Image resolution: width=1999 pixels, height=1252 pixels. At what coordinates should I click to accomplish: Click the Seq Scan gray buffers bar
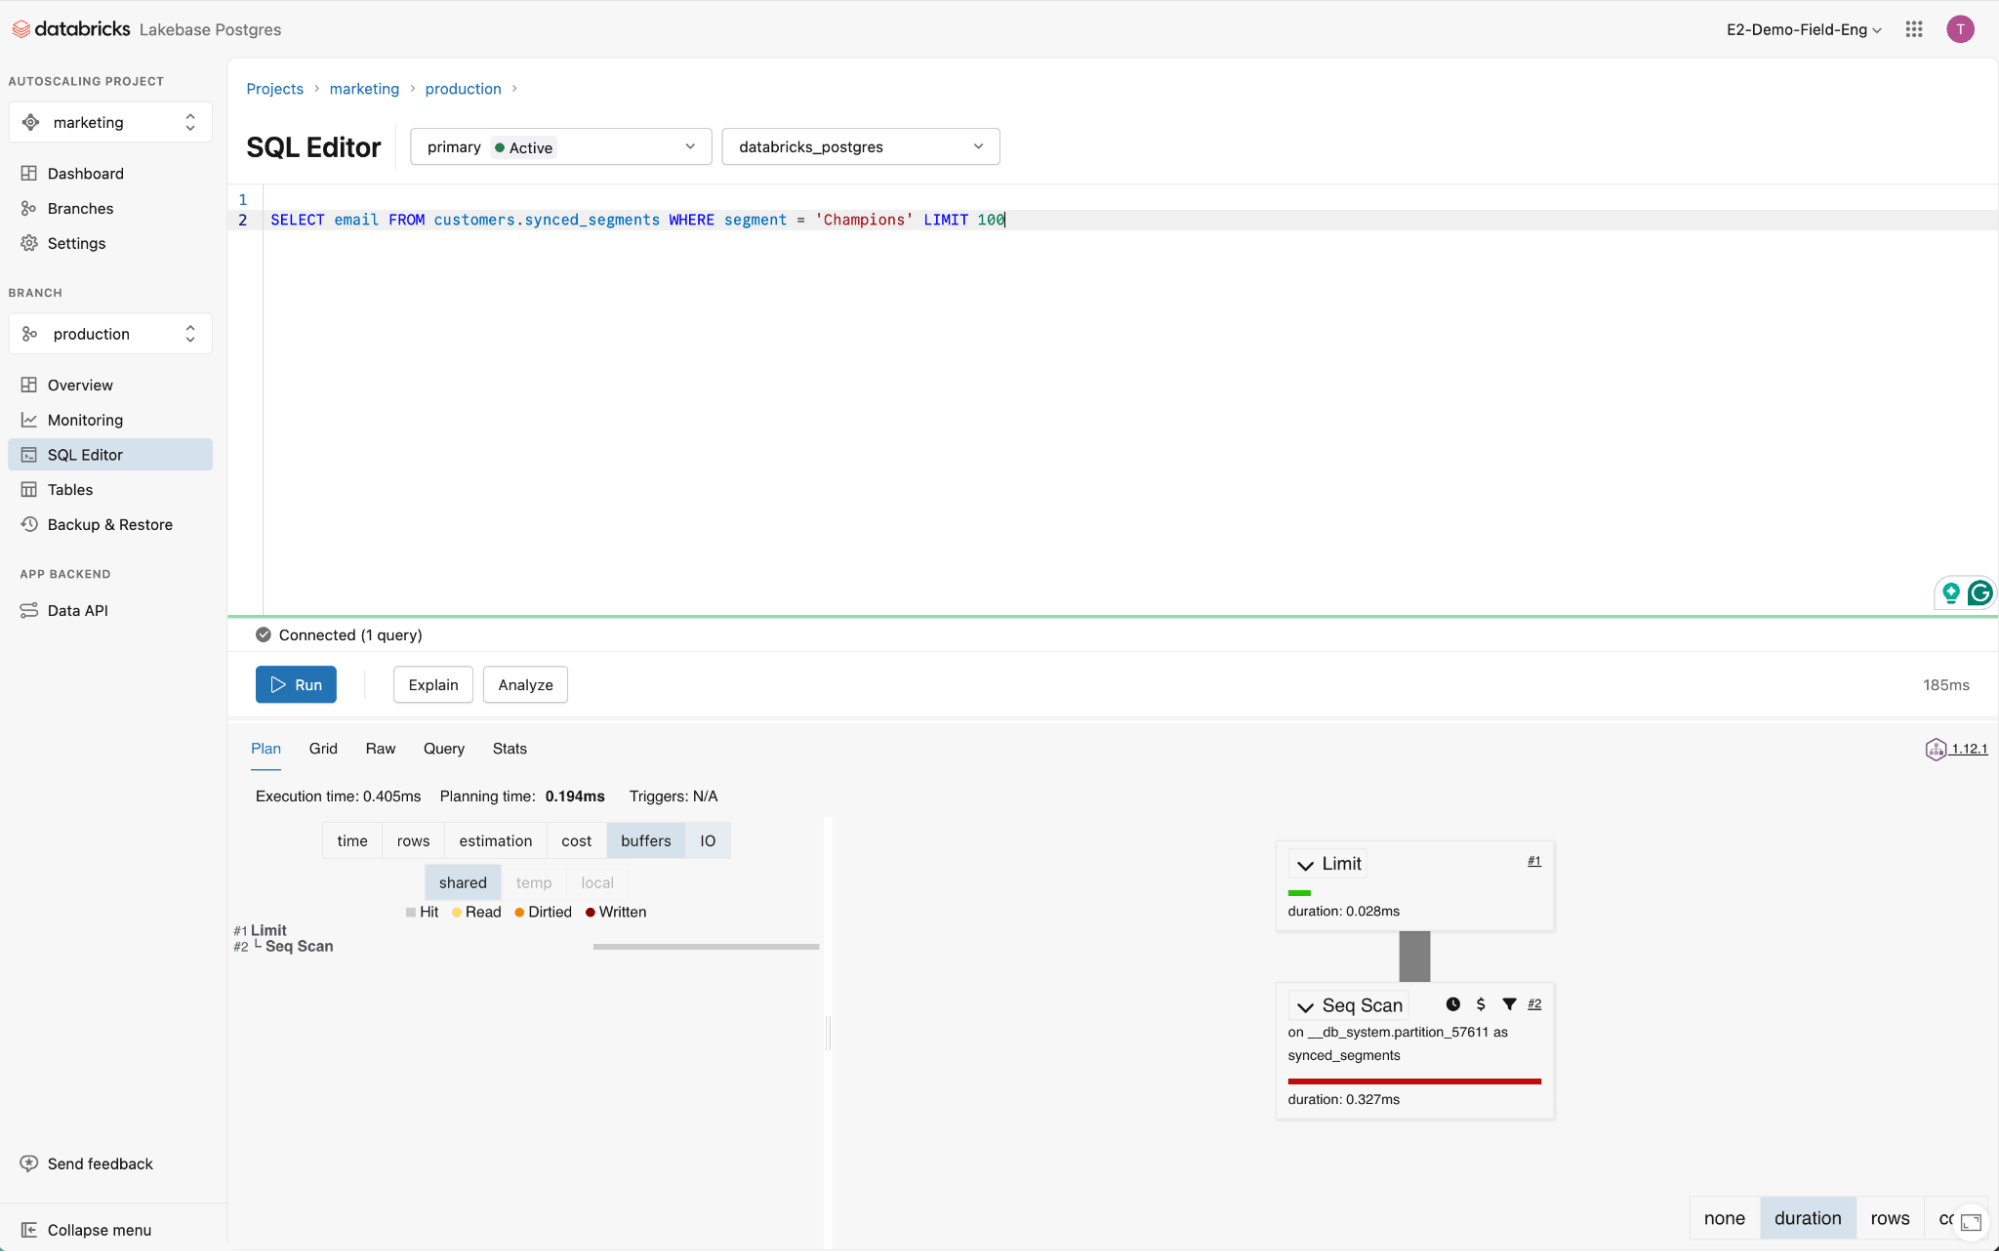point(706,946)
